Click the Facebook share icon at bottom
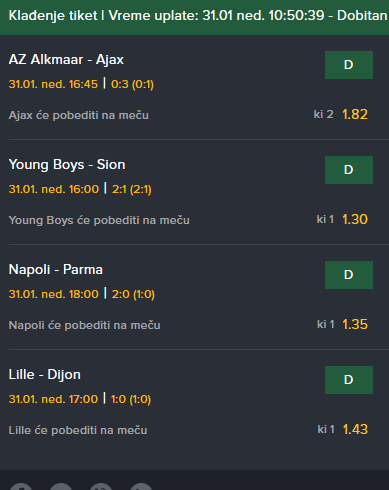 click(21, 486)
